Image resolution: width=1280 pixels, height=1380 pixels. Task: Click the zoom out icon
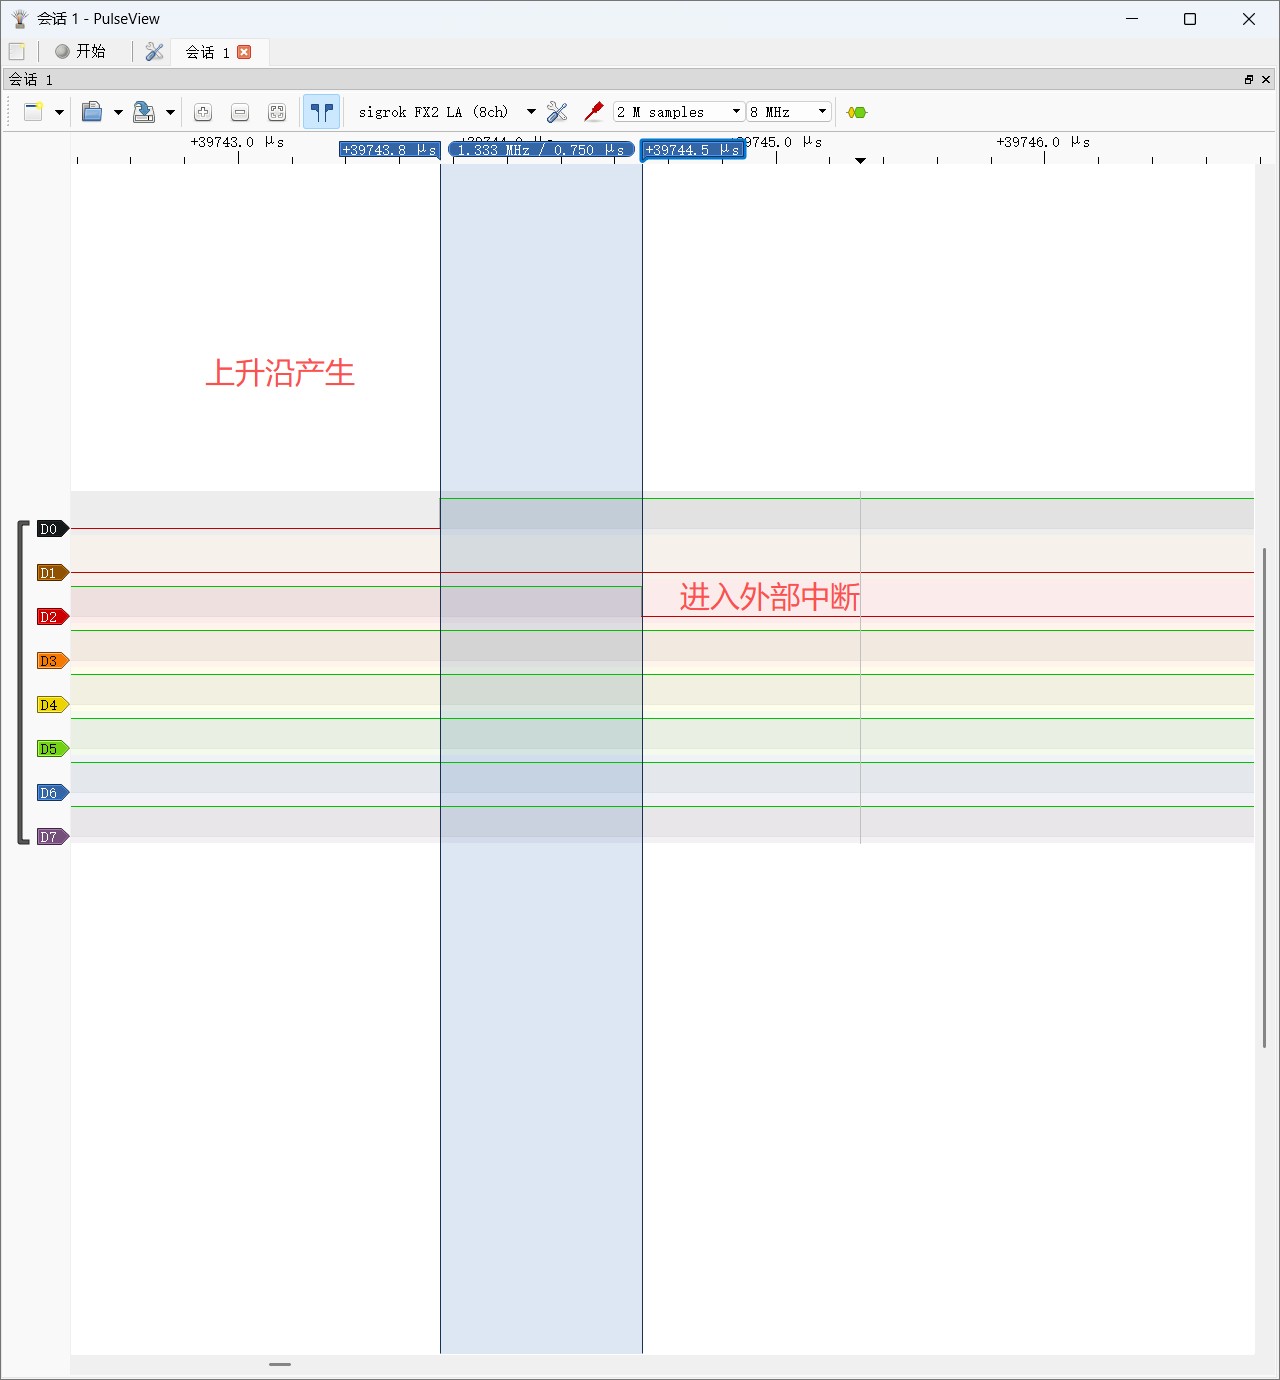pos(240,112)
